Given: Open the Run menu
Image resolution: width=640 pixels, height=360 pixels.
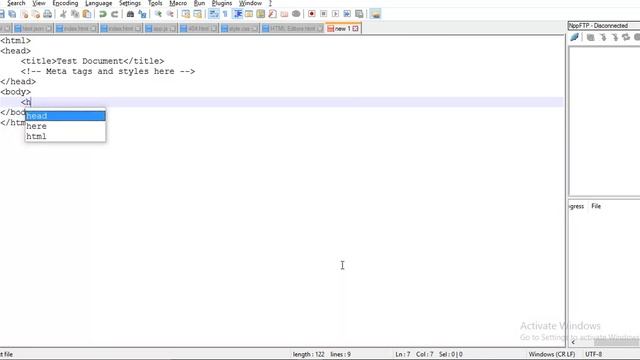Looking at the screenshot, I should tap(199, 3).
